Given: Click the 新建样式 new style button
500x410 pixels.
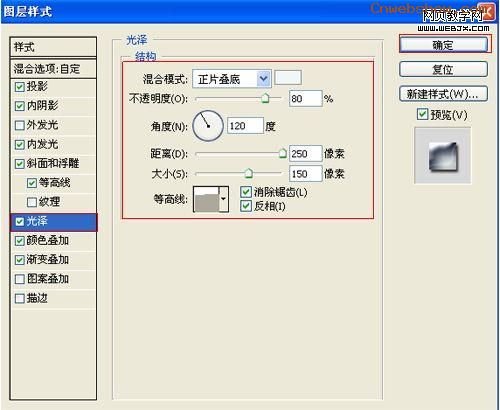Looking at the screenshot, I should click(443, 94).
